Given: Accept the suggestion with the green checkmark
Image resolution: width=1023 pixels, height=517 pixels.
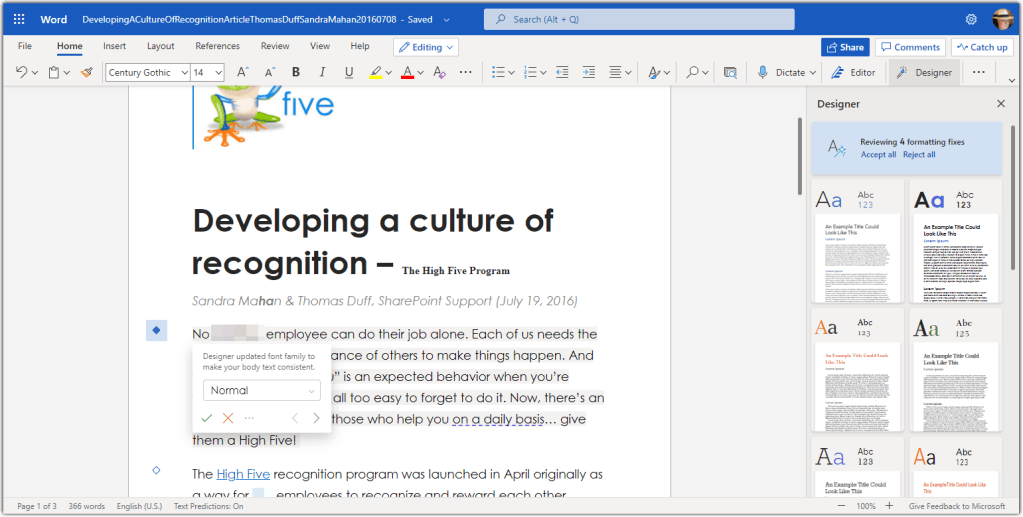Looking at the screenshot, I should coord(206,418).
